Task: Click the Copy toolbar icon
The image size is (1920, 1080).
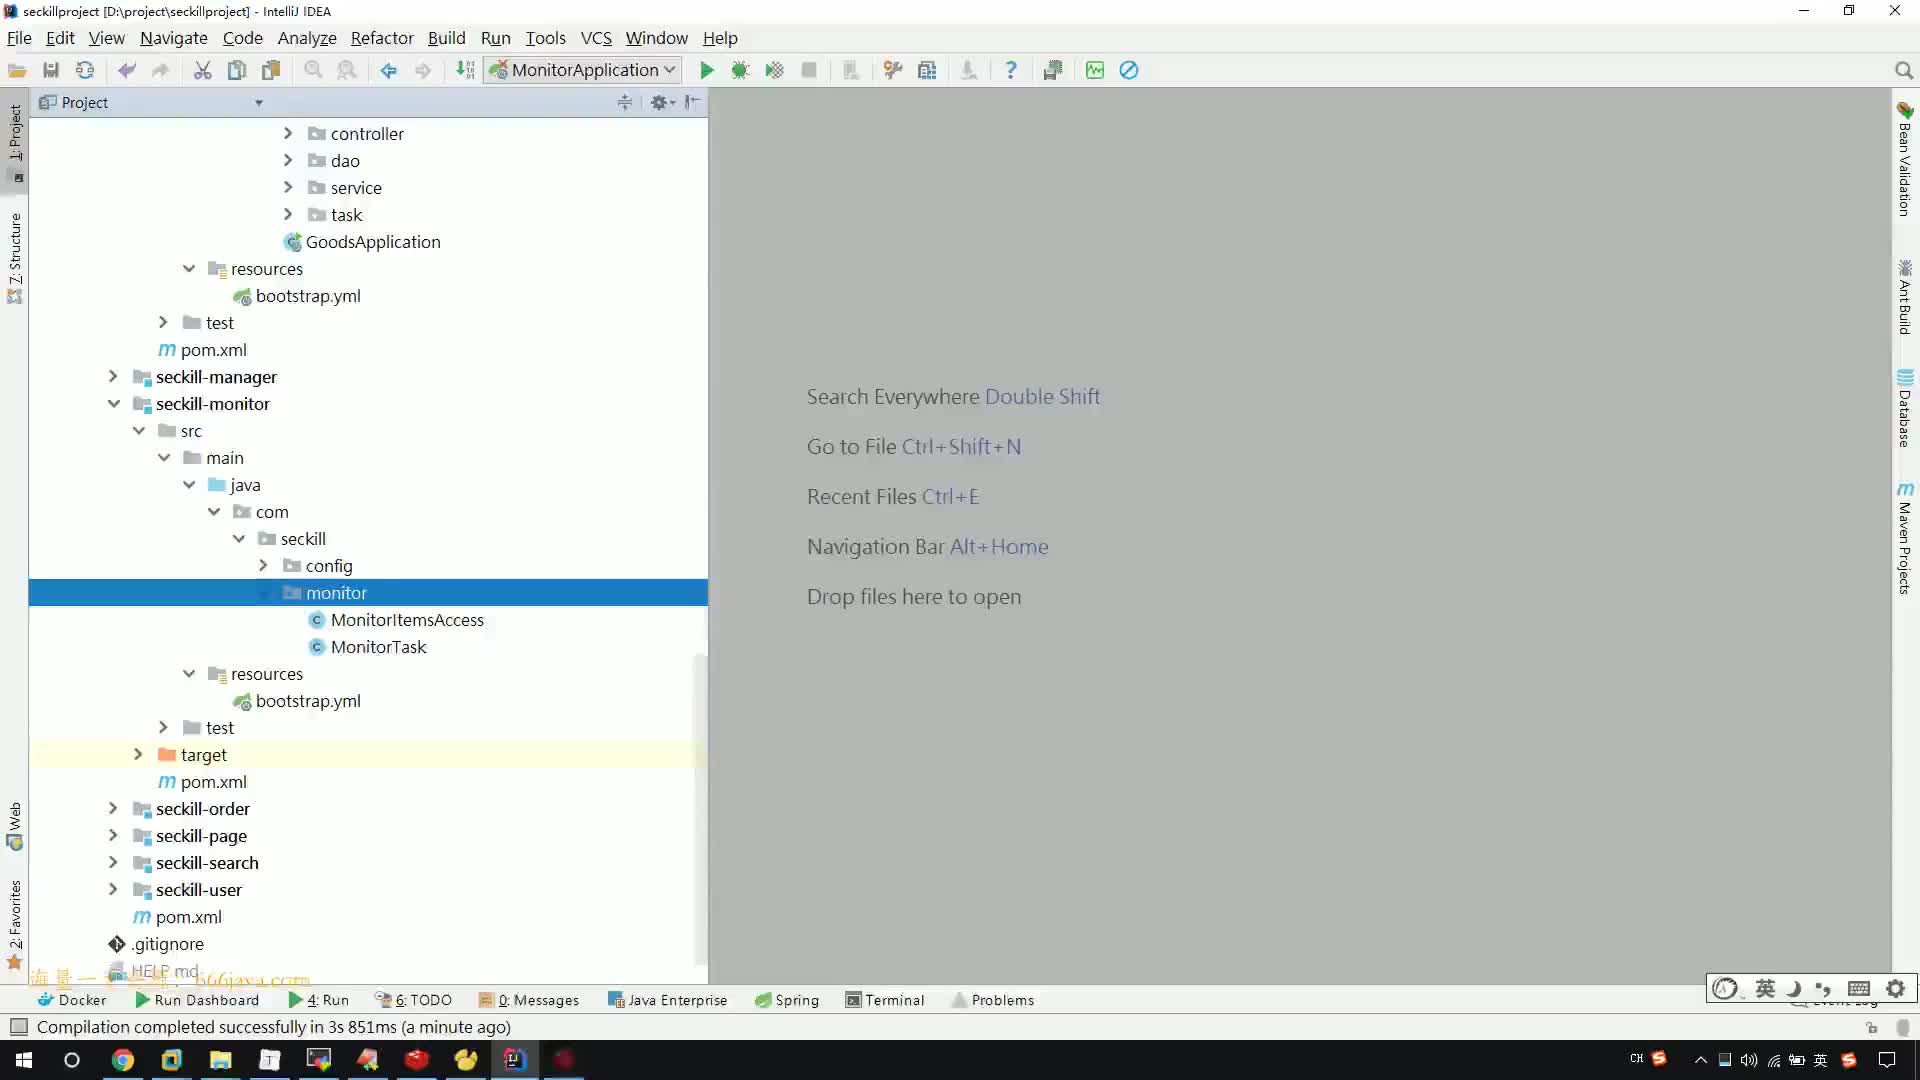Action: (x=237, y=70)
